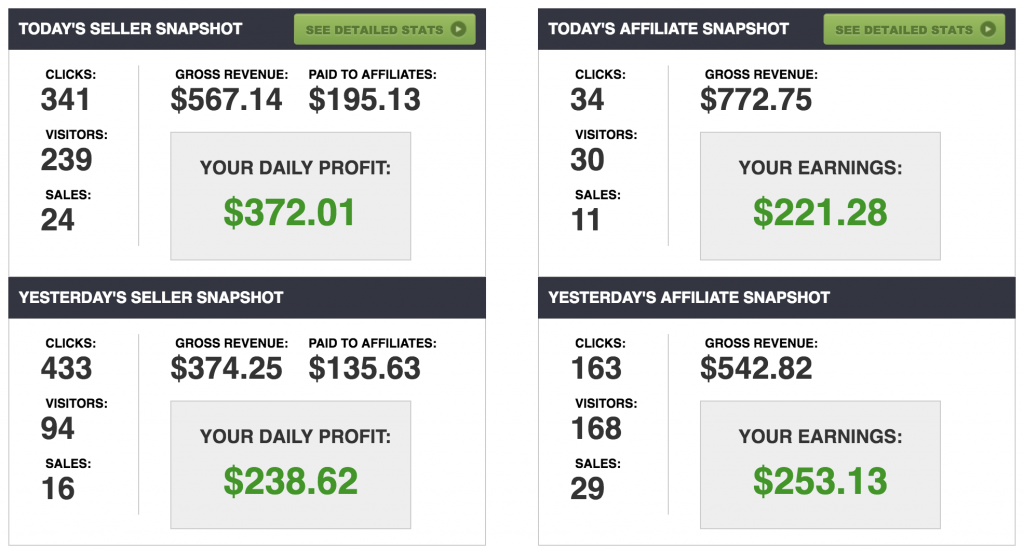Select Yesterday's Seller Snapshot header
This screenshot has width=1024, height=551.
151,298
